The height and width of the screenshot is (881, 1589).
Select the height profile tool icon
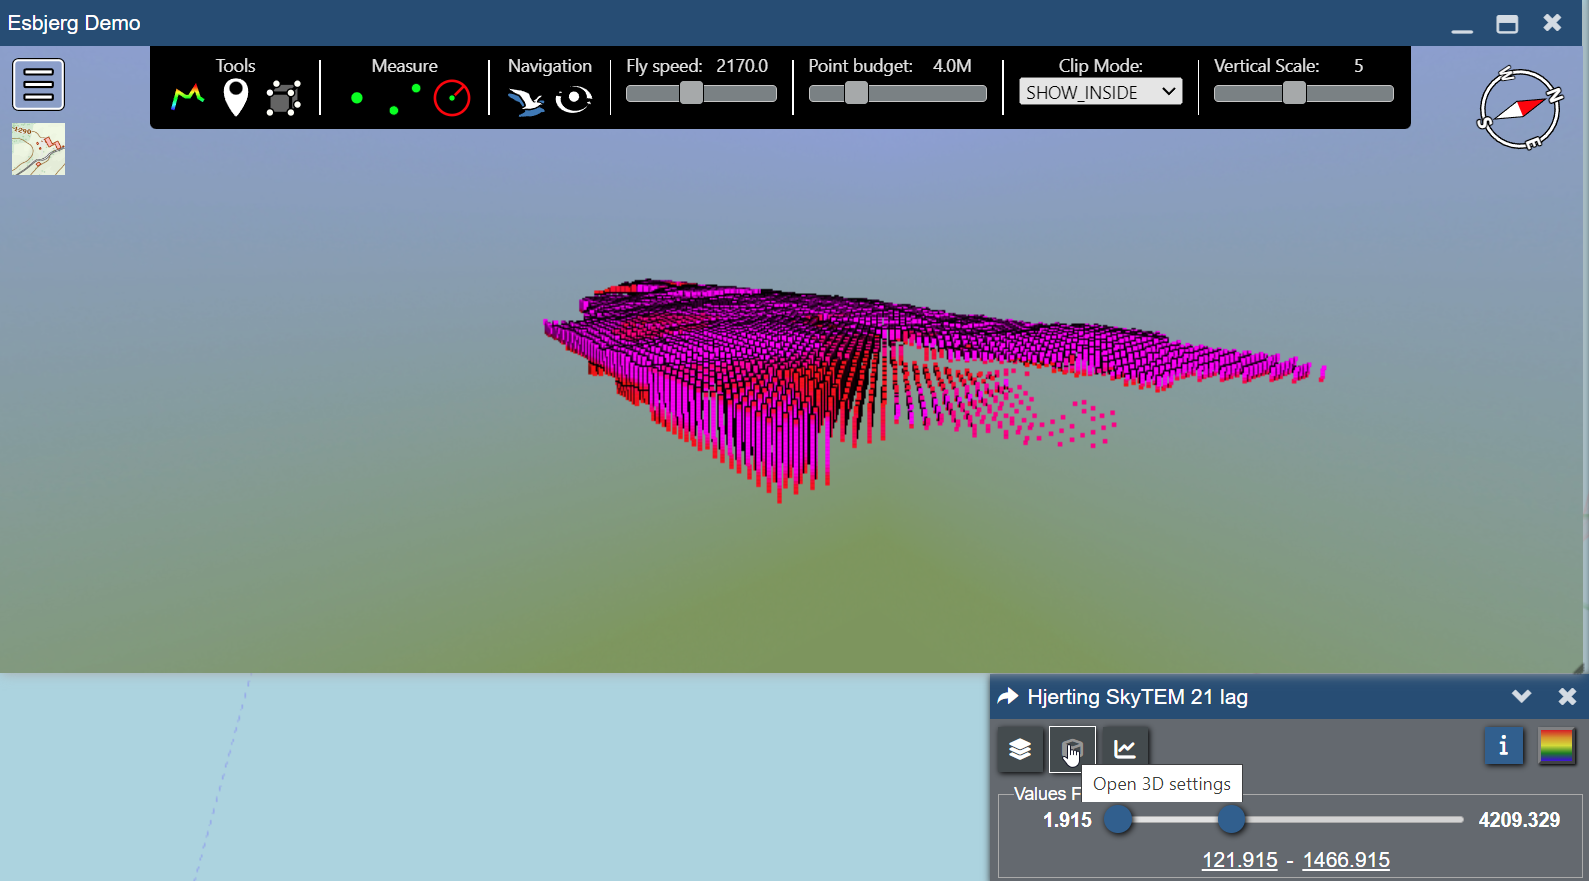point(188,98)
